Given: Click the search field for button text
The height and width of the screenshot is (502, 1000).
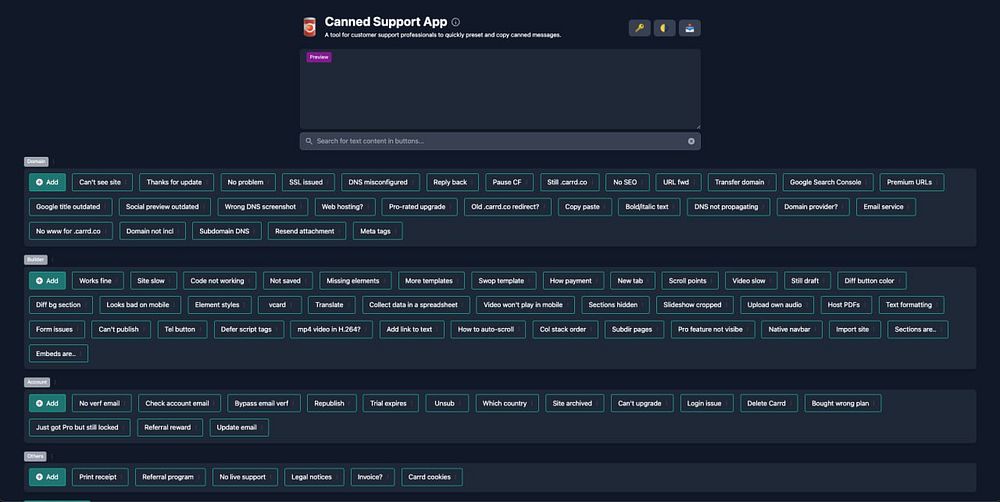Looking at the screenshot, I should click(x=500, y=141).
